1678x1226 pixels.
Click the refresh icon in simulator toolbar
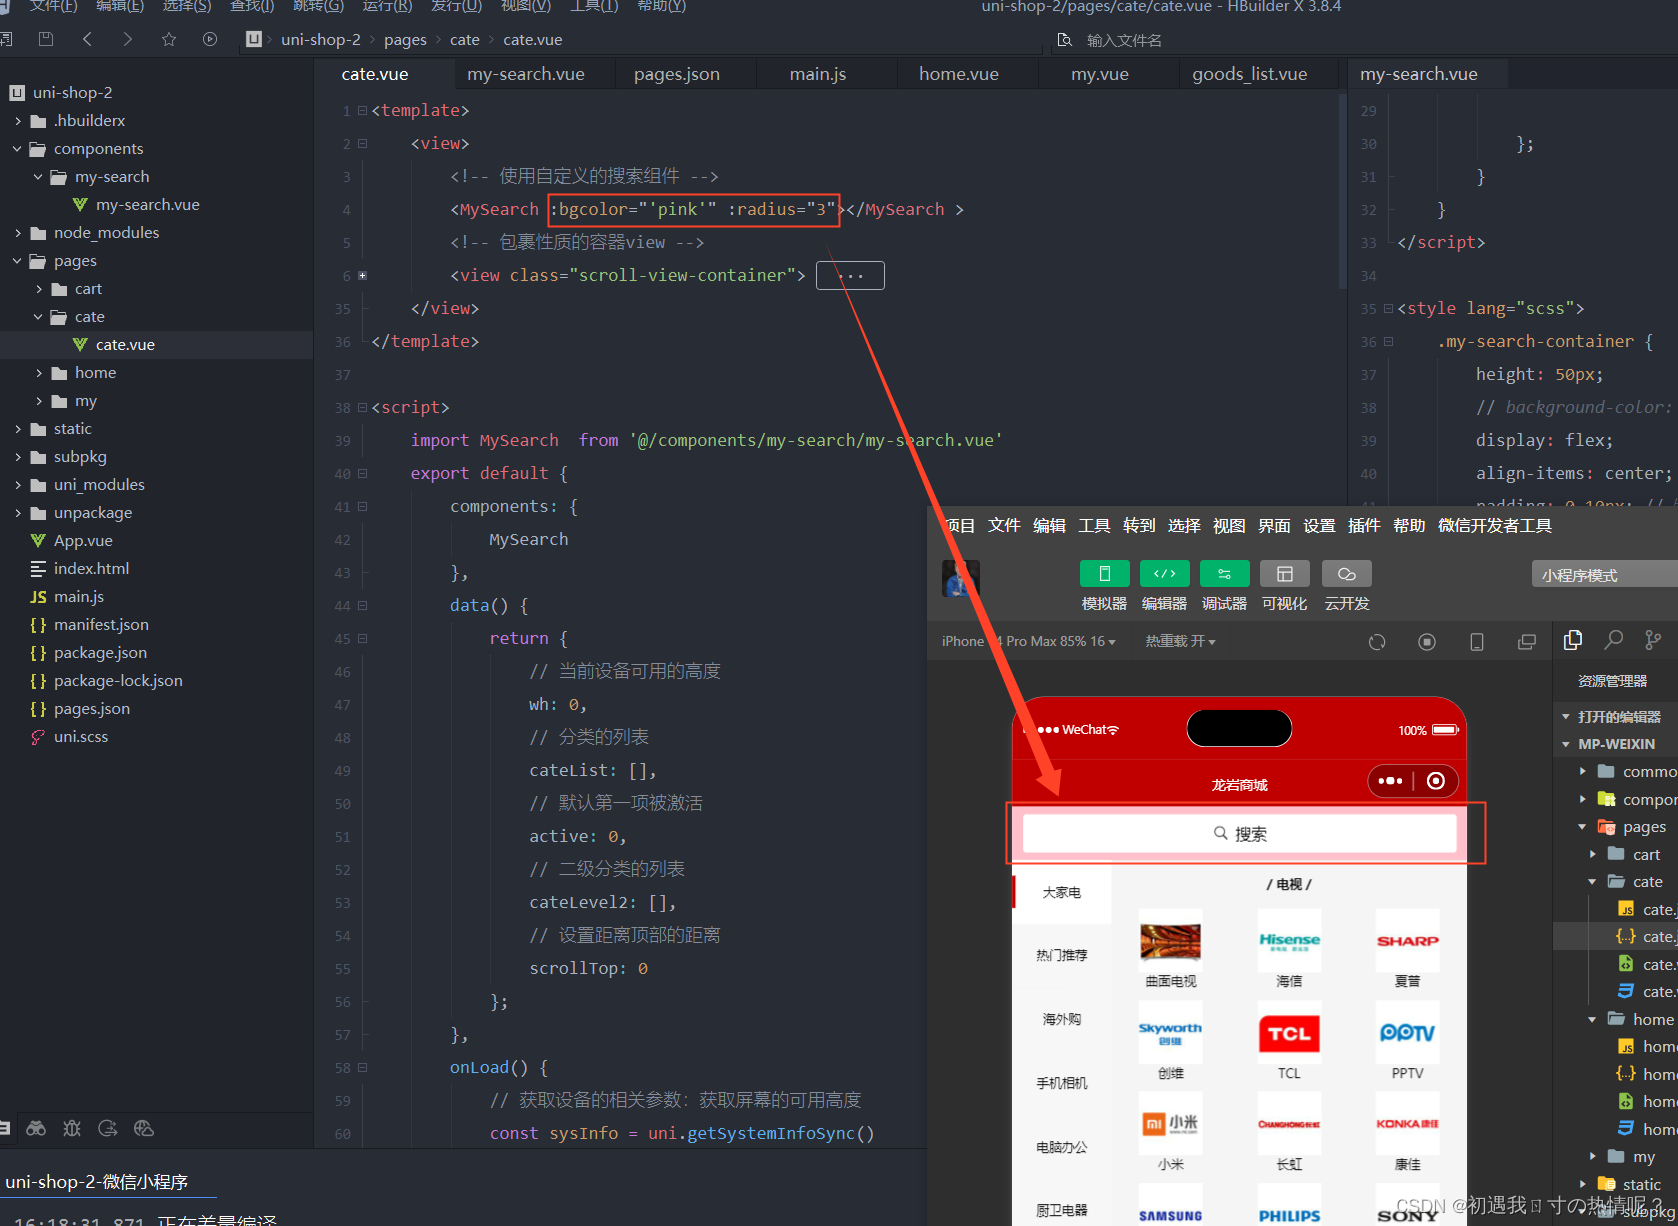[x=1377, y=642]
